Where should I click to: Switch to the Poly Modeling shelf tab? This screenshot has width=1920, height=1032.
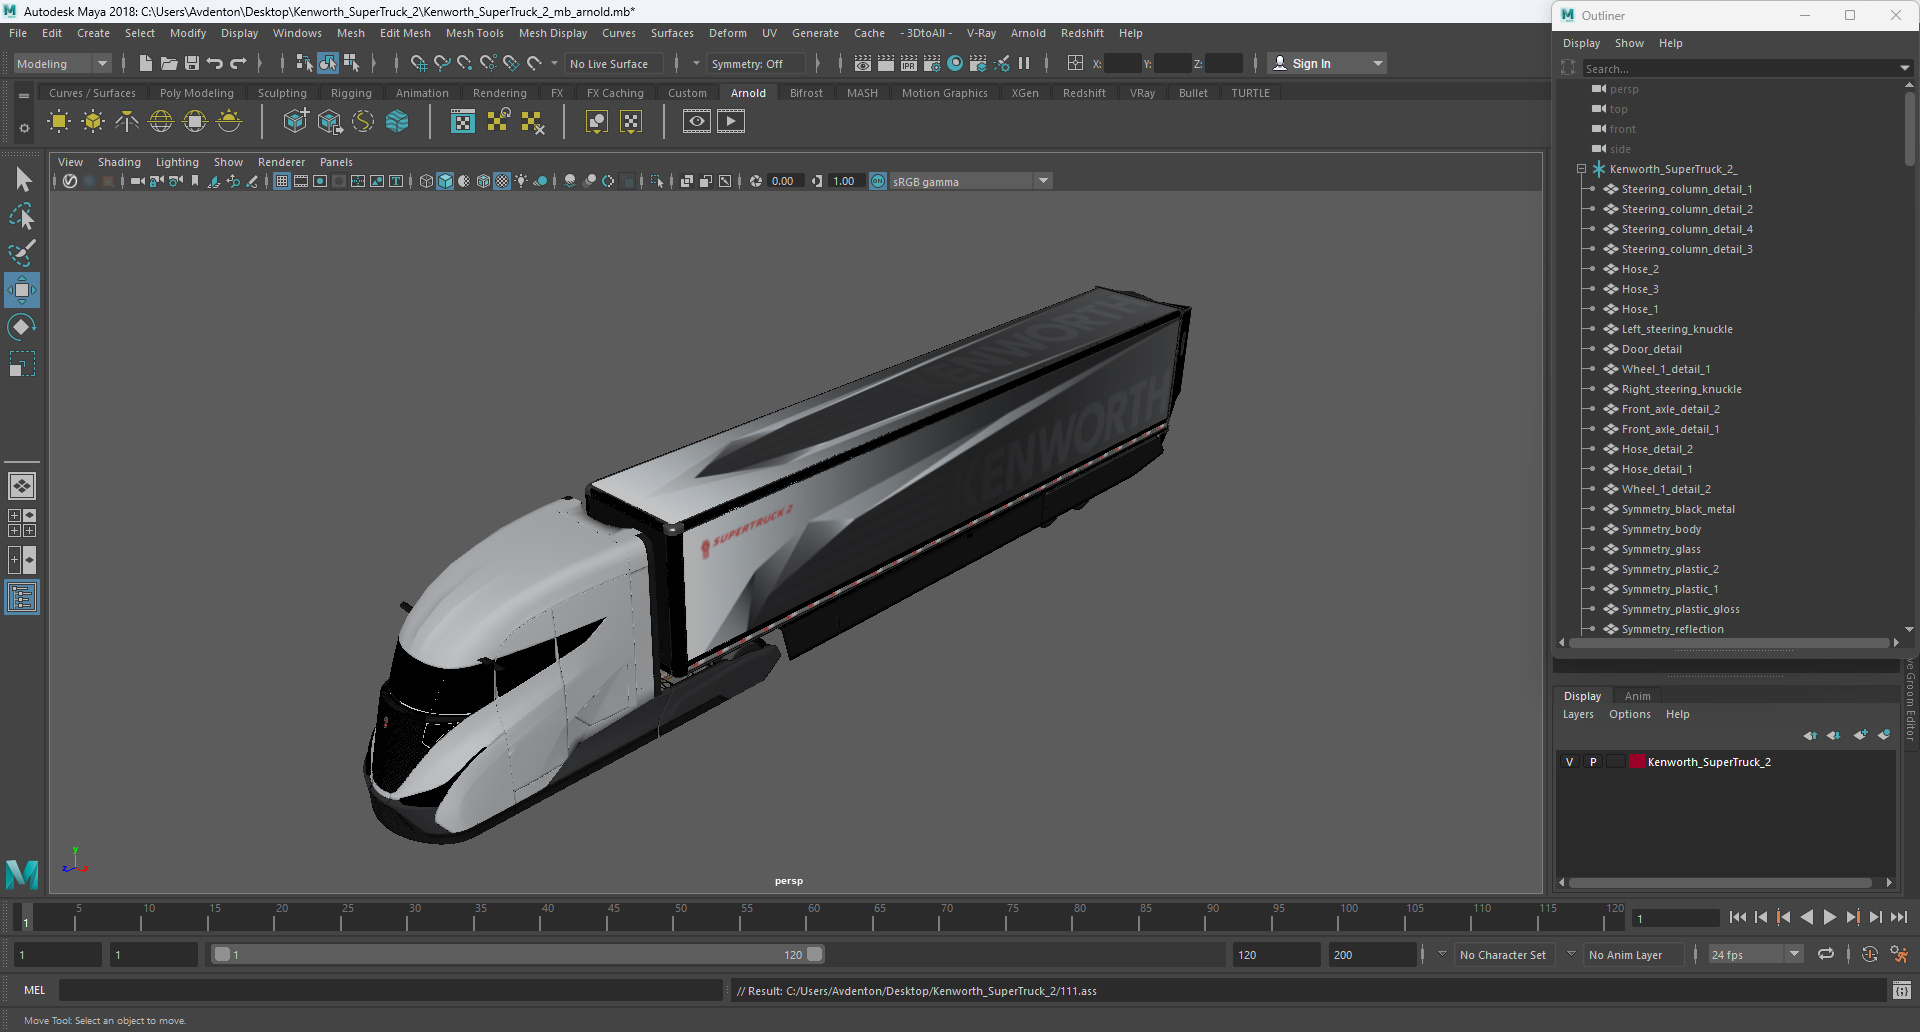[197, 93]
